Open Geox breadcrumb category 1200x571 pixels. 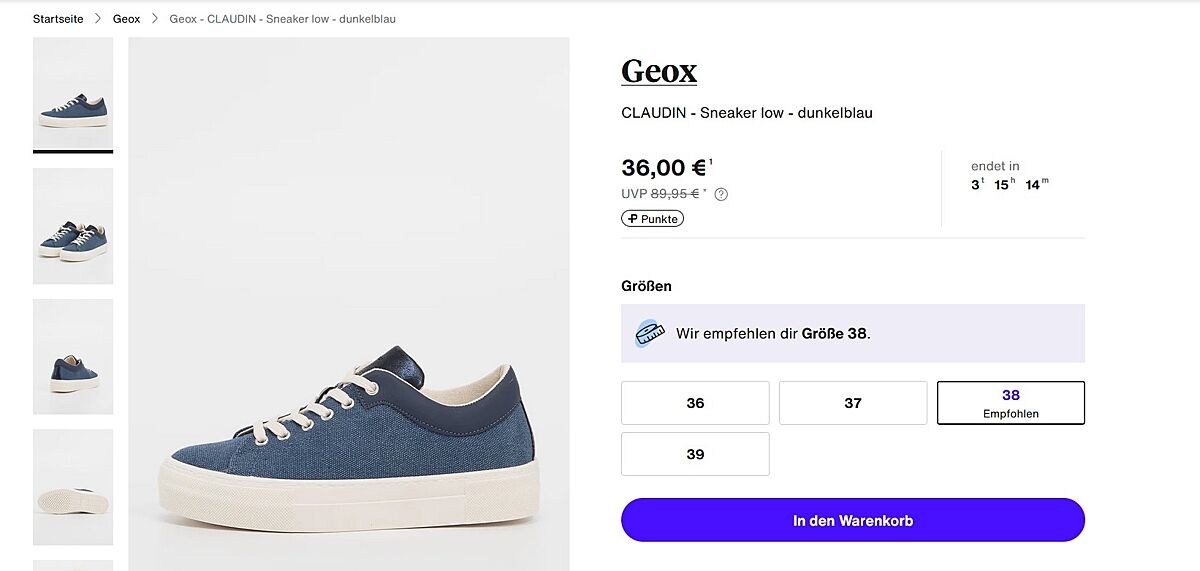(126, 19)
